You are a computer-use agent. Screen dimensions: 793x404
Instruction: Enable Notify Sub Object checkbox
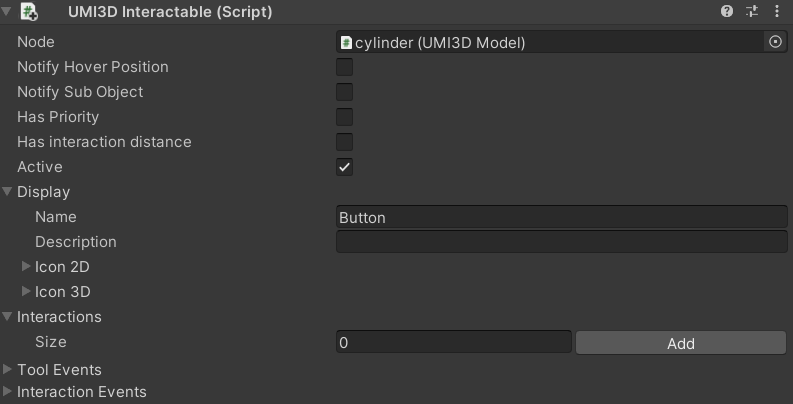tap(344, 92)
